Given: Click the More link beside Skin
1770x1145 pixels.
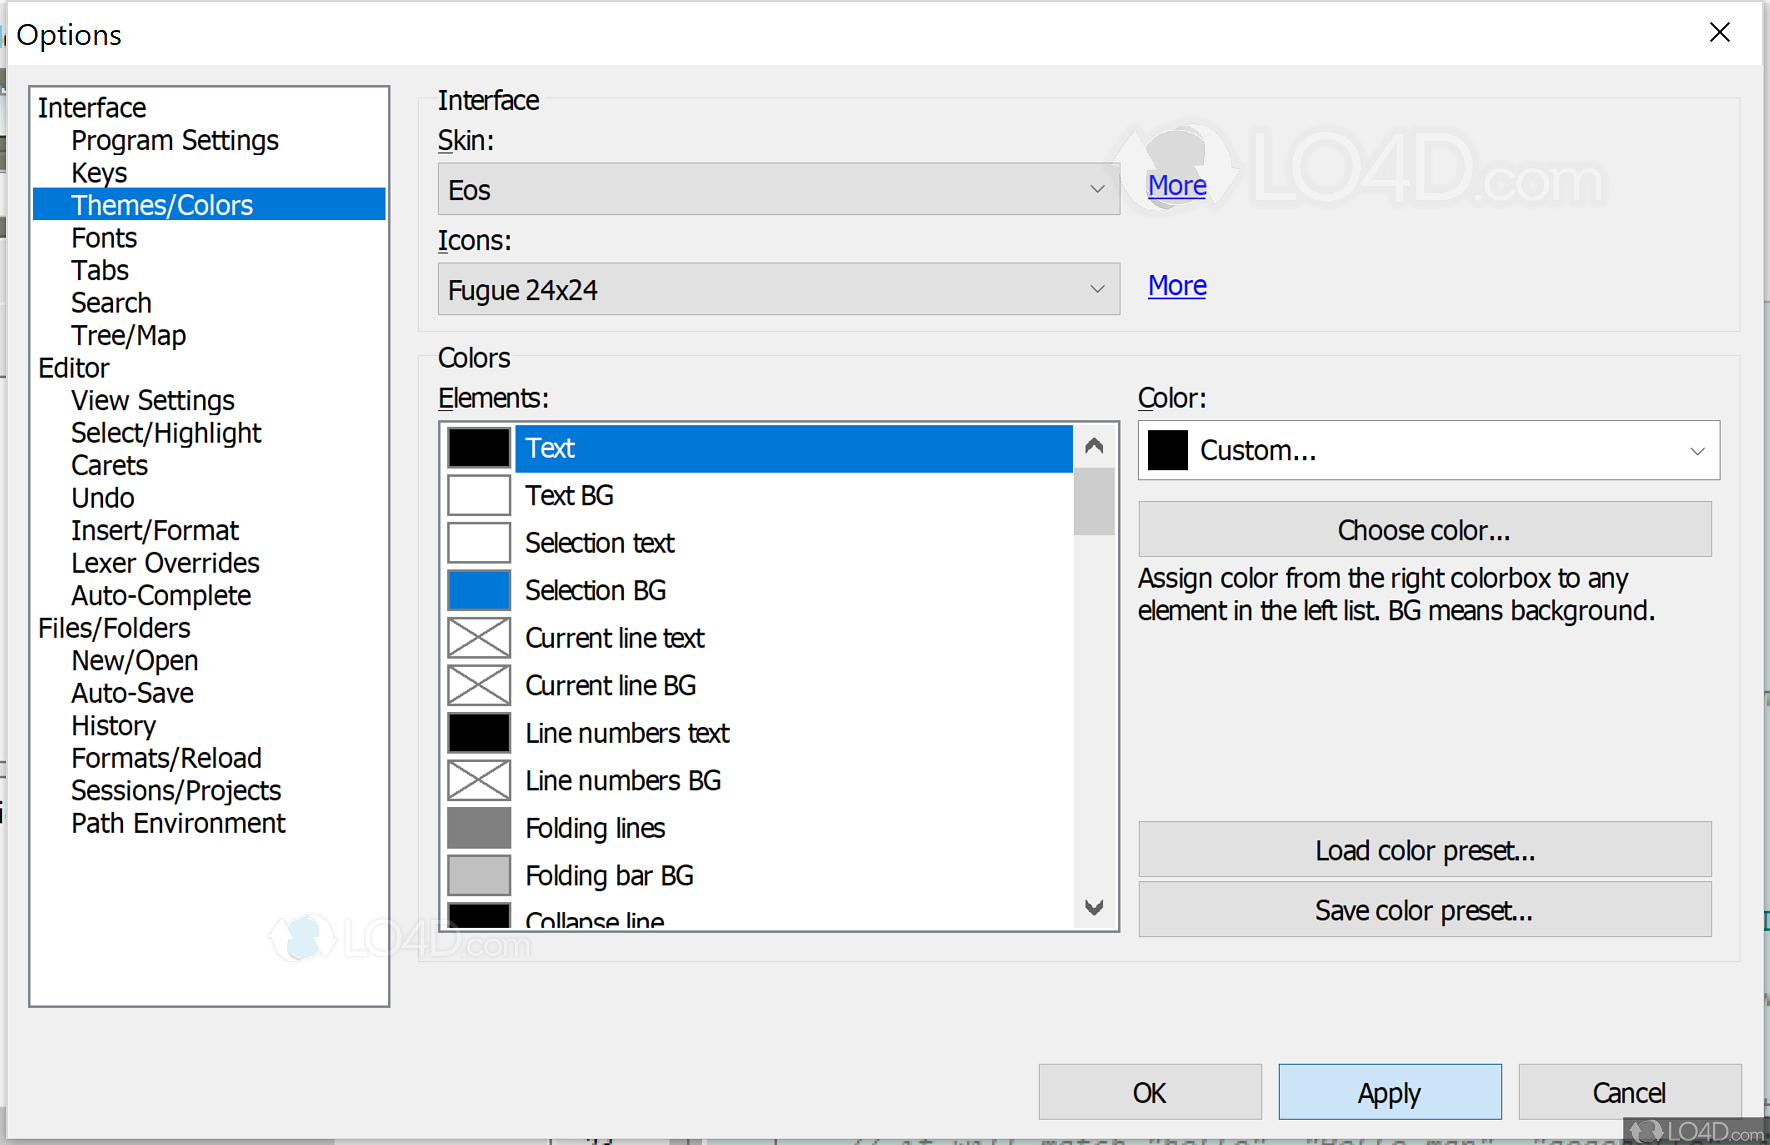Looking at the screenshot, I should pos(1177,186).
